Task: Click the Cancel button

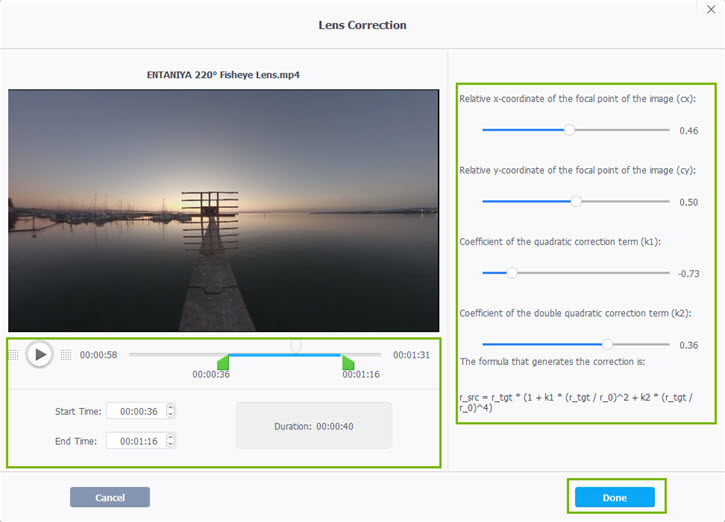Action: click(110, 497)
